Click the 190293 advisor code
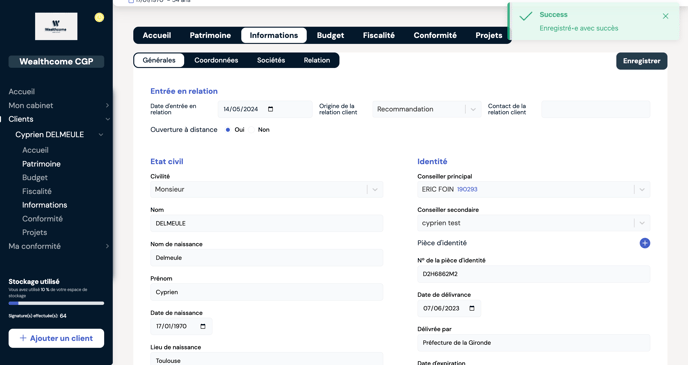 pos(467,190)
